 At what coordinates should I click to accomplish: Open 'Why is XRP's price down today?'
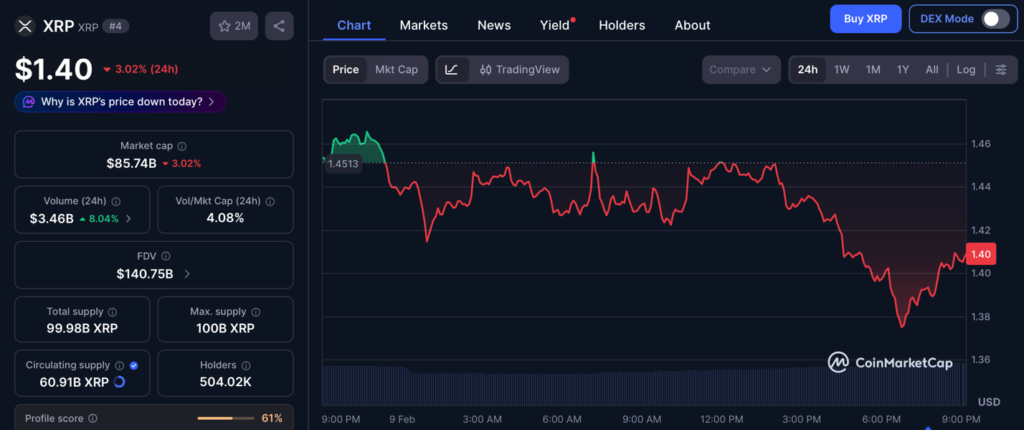pos(120,102)
